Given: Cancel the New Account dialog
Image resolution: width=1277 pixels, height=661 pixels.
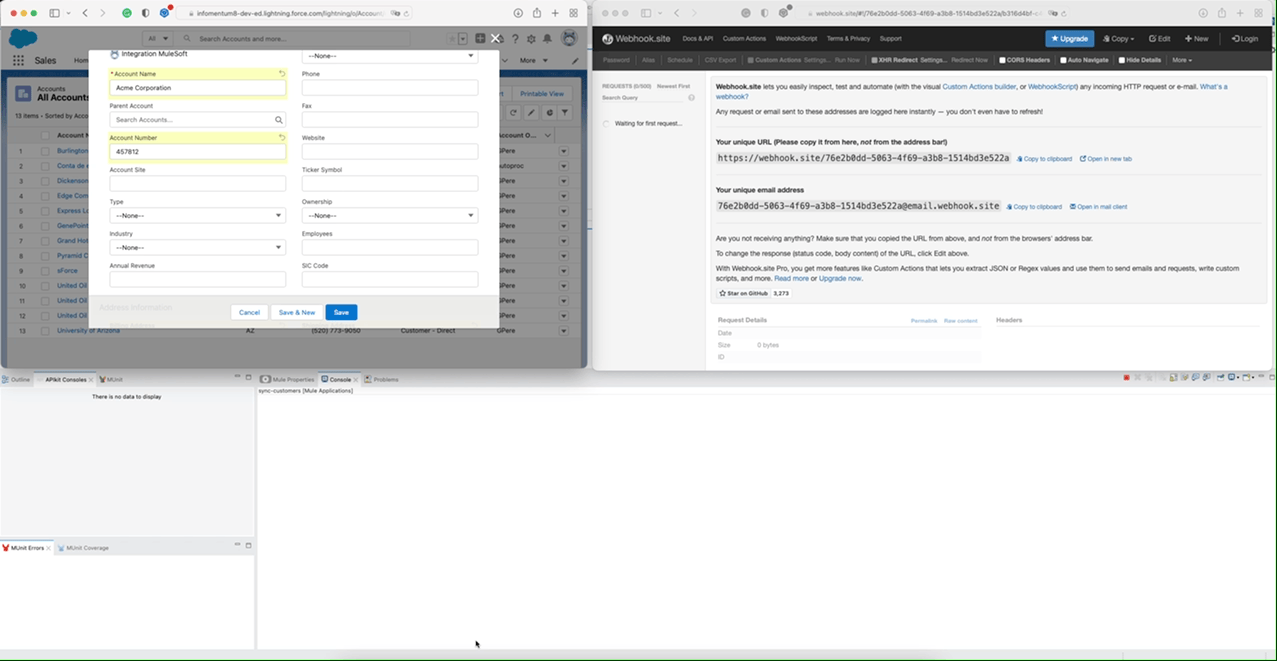Looking at the screenshot, I should pyautogui.click(x=249, y=313).
